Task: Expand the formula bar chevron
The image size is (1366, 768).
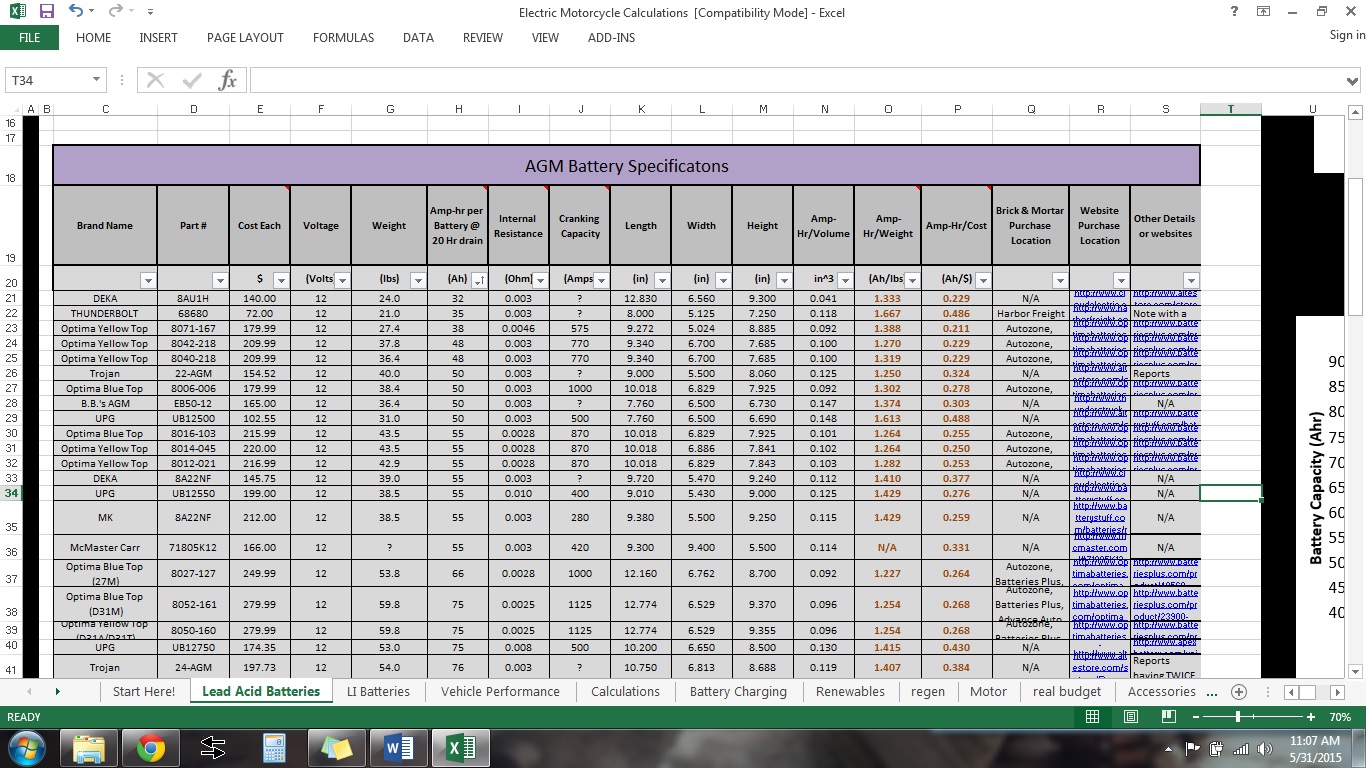Action: pos(1353,80)
